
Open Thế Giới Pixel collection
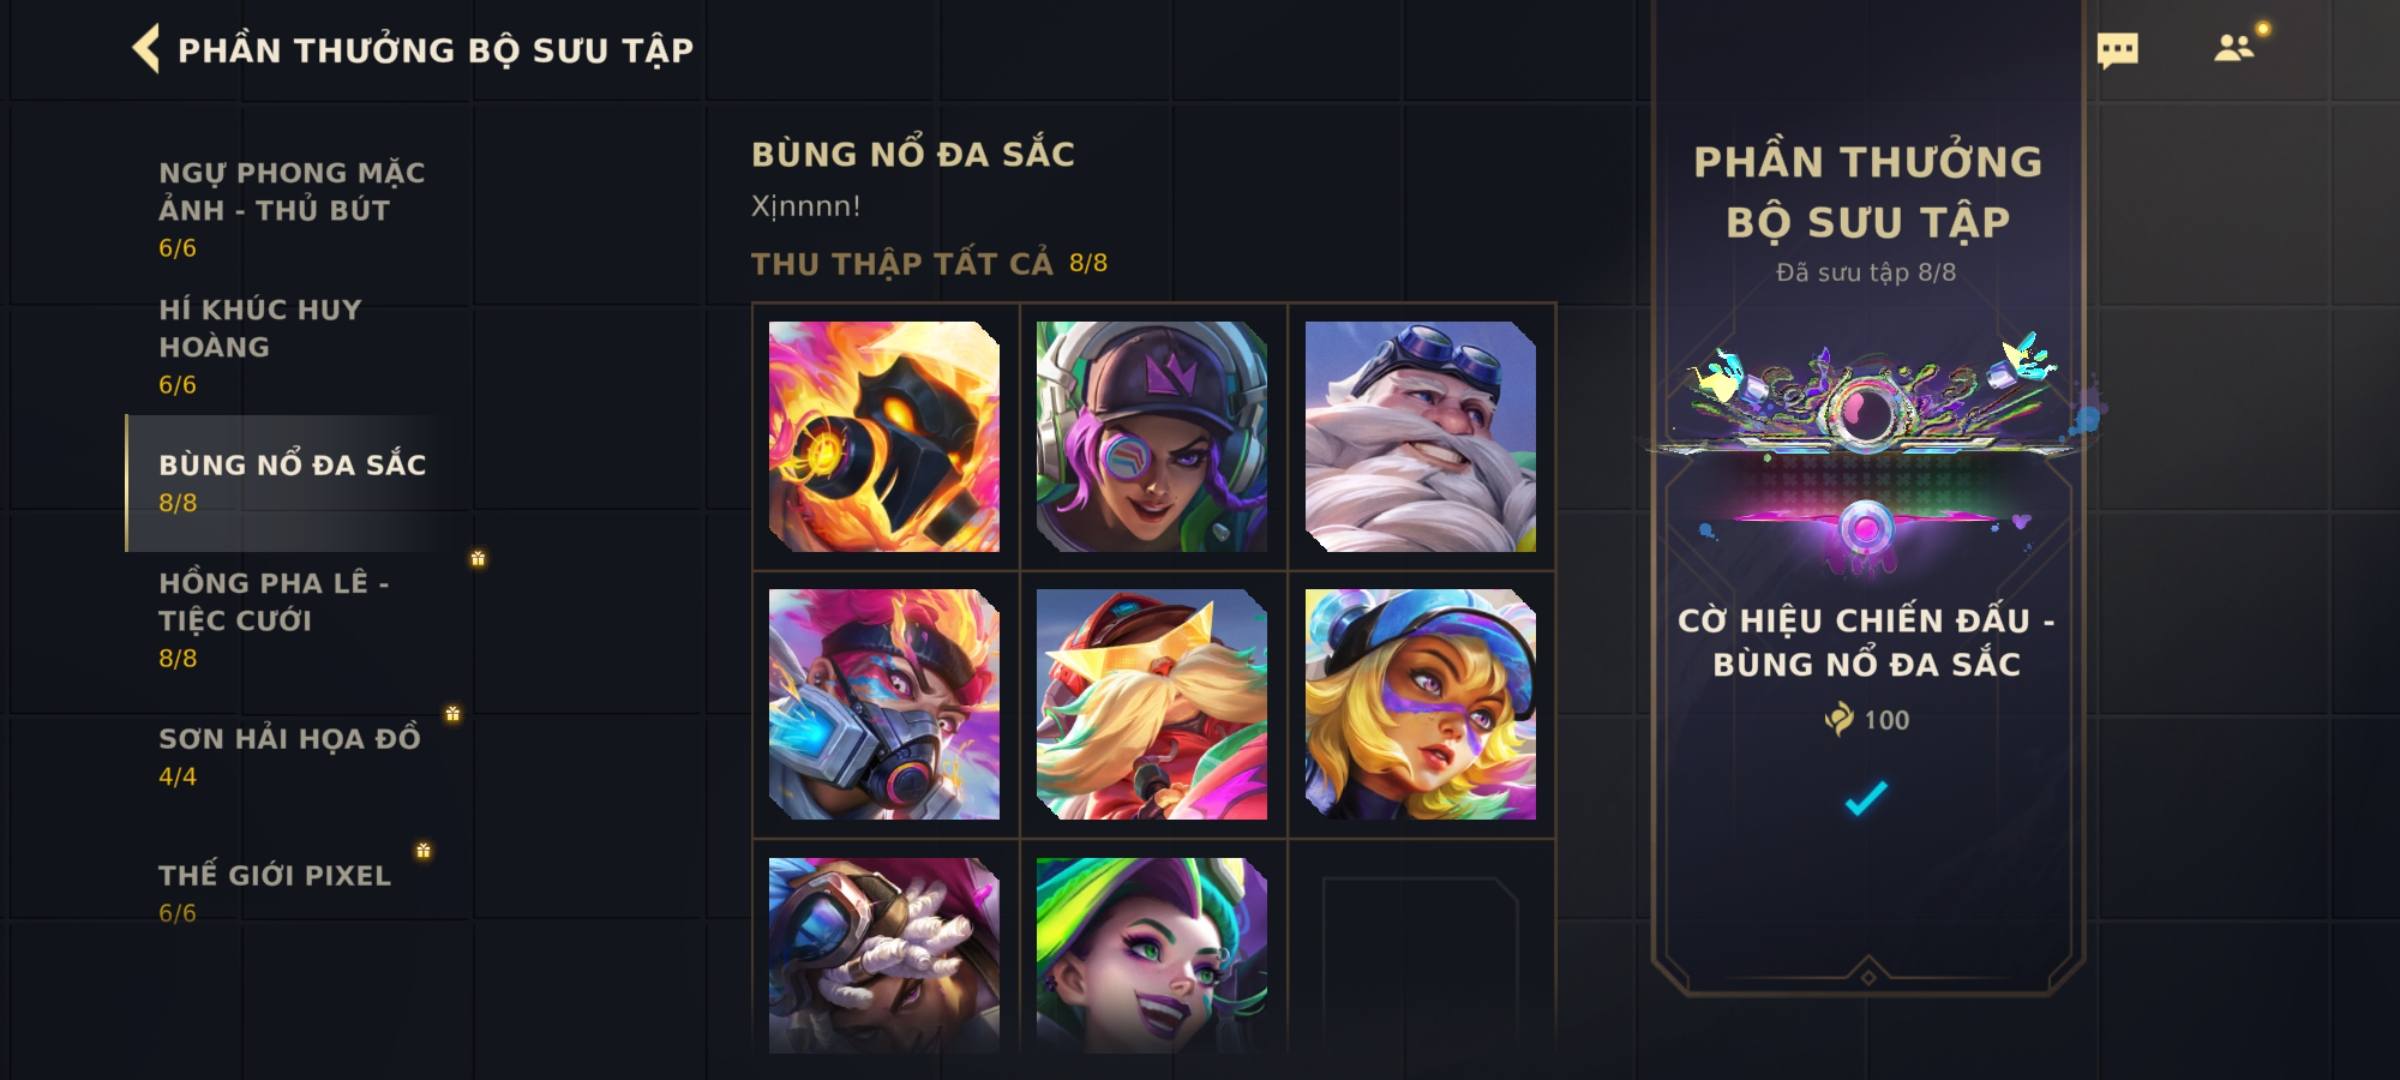(x=274, y=893)
